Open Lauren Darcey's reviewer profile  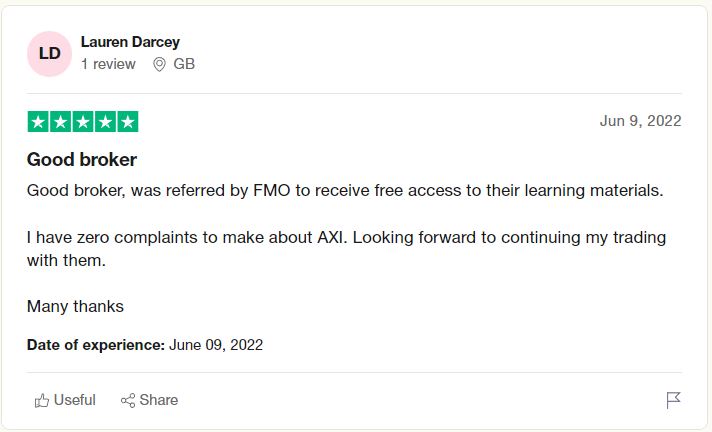coord(130,42)
